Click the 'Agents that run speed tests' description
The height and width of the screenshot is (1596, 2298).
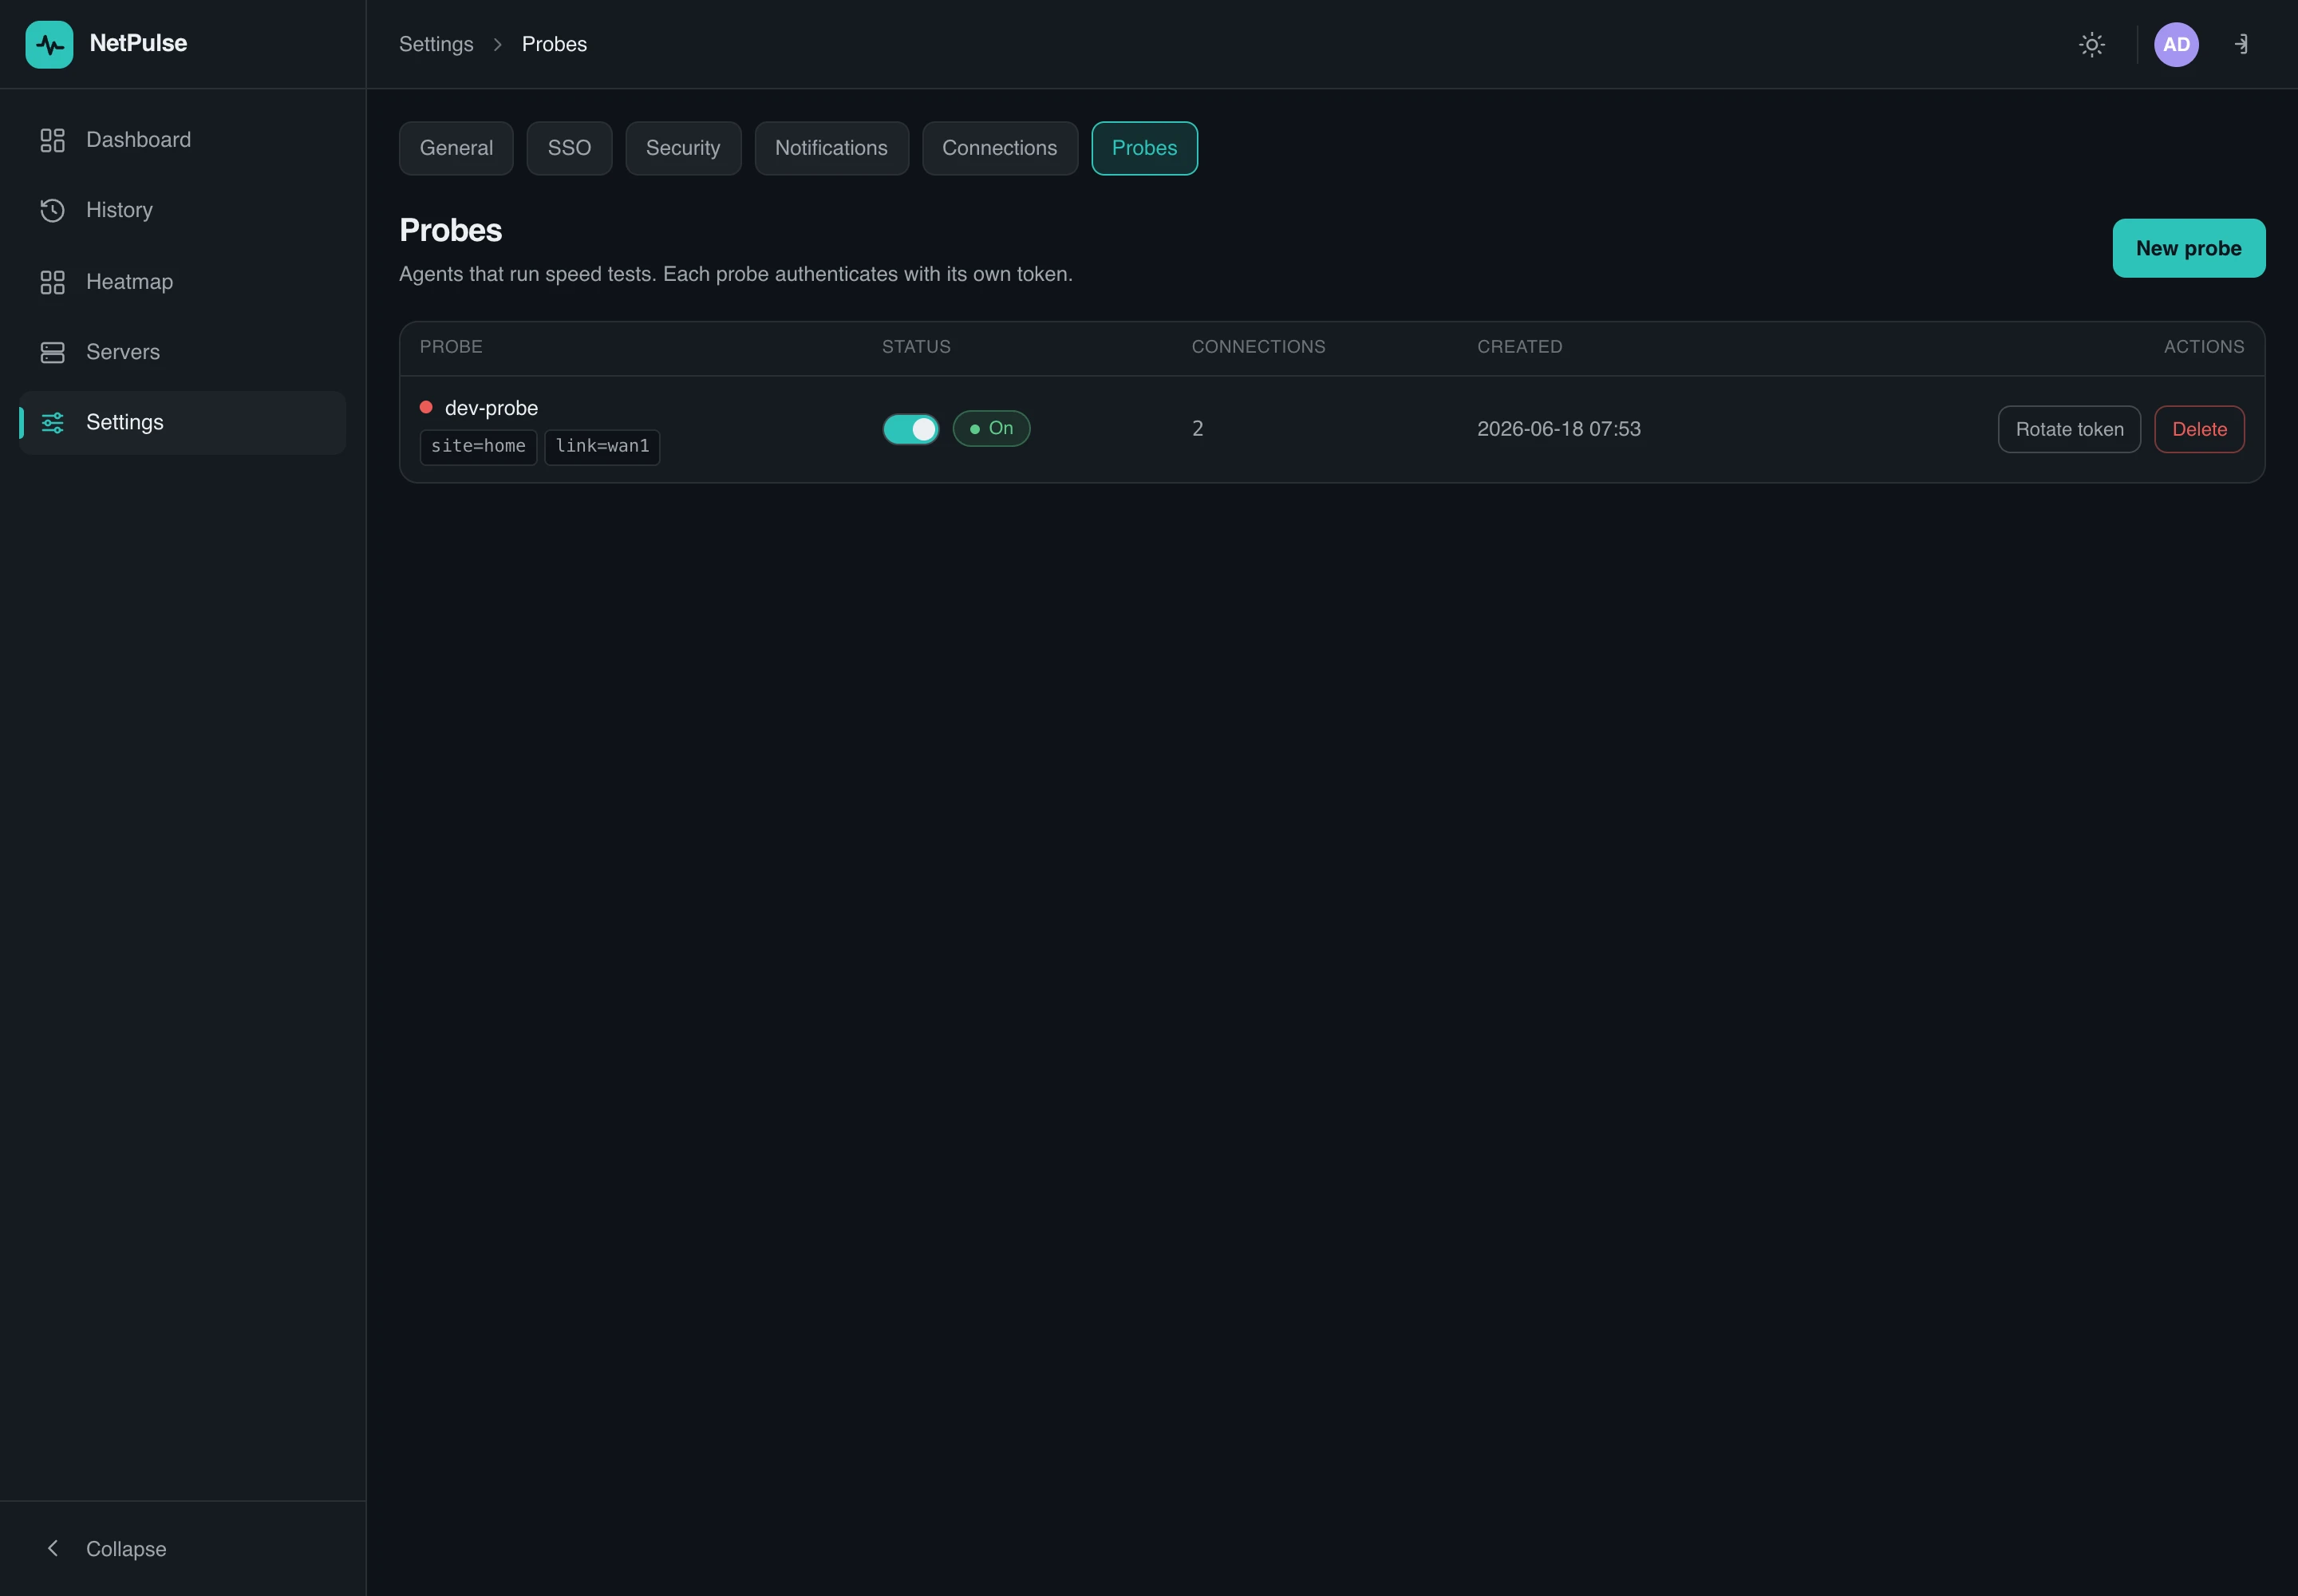735,274
